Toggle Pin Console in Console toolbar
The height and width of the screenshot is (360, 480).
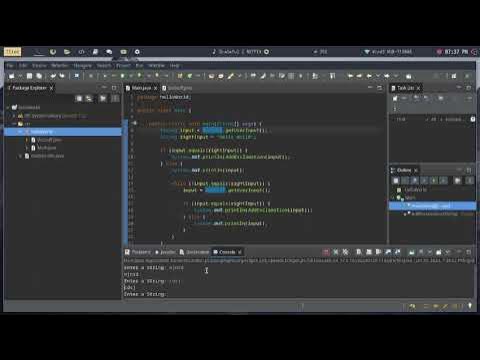tap(412, 252)
